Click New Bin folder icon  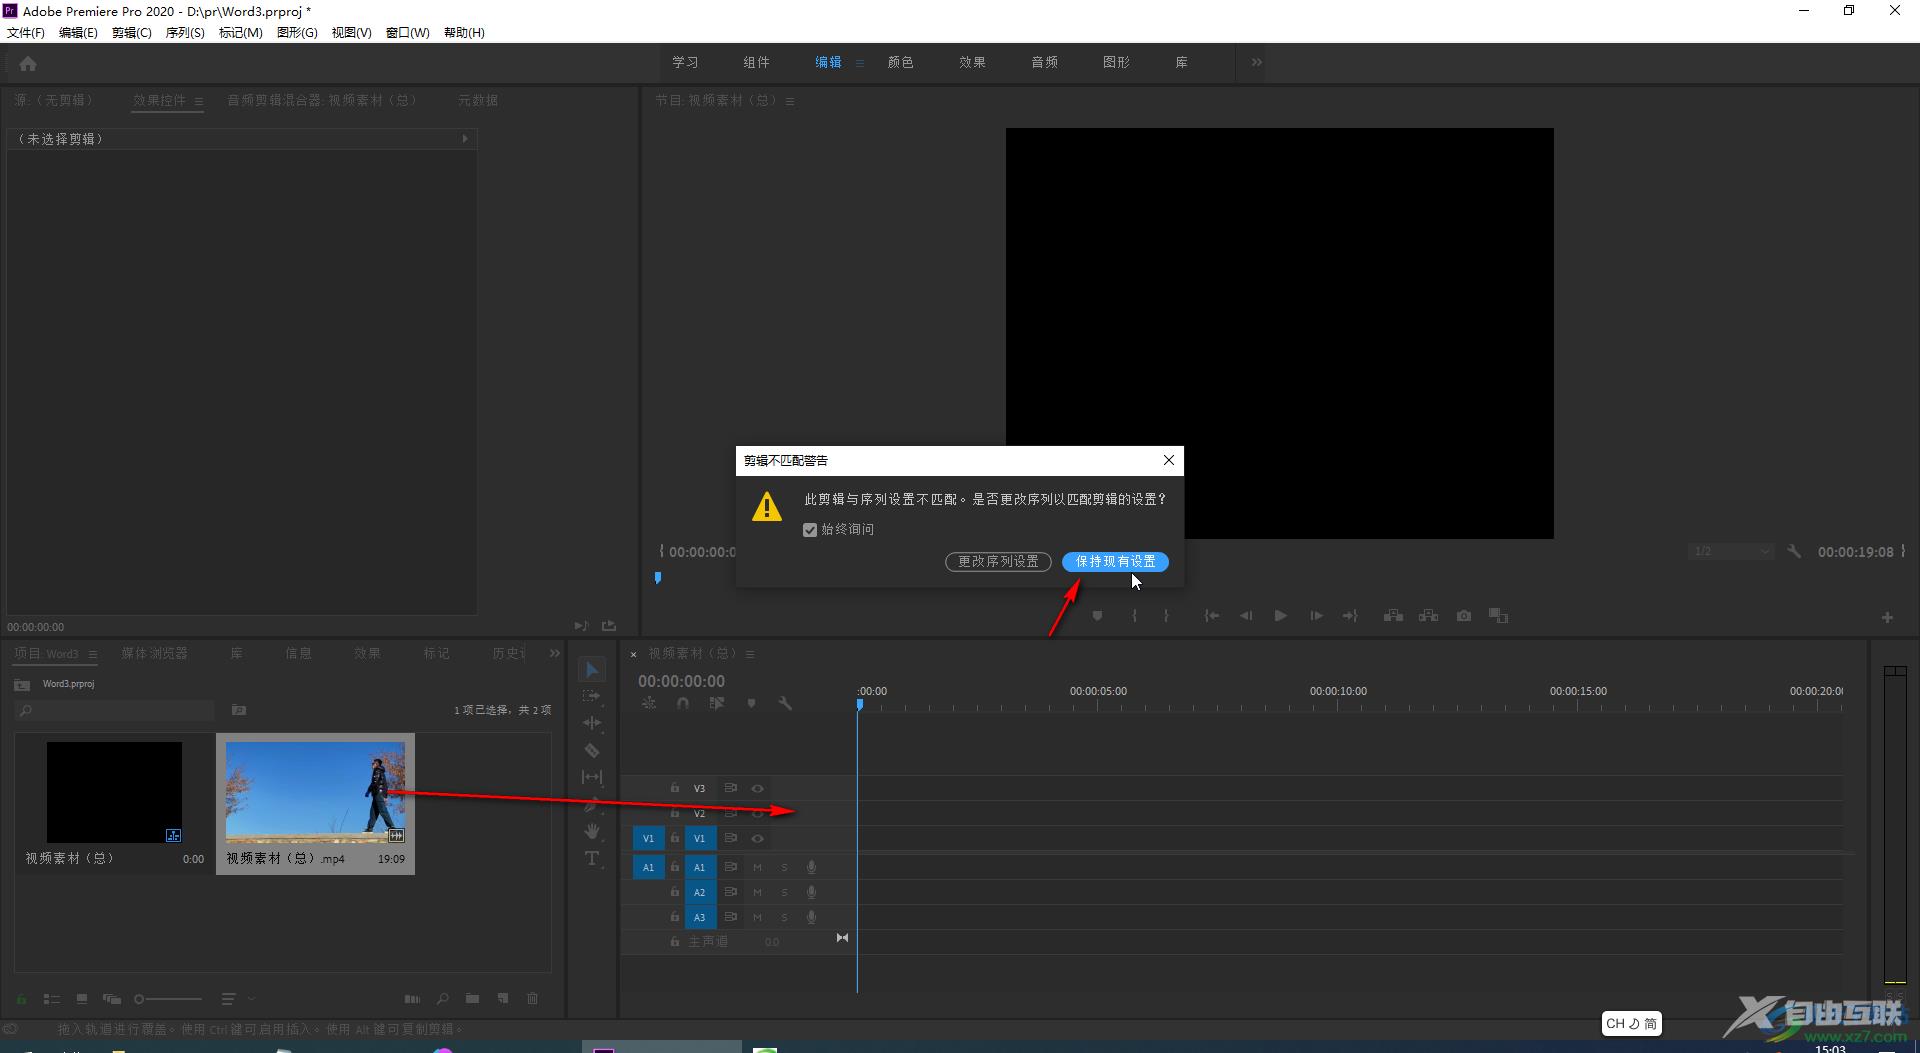tap(472, 998)
